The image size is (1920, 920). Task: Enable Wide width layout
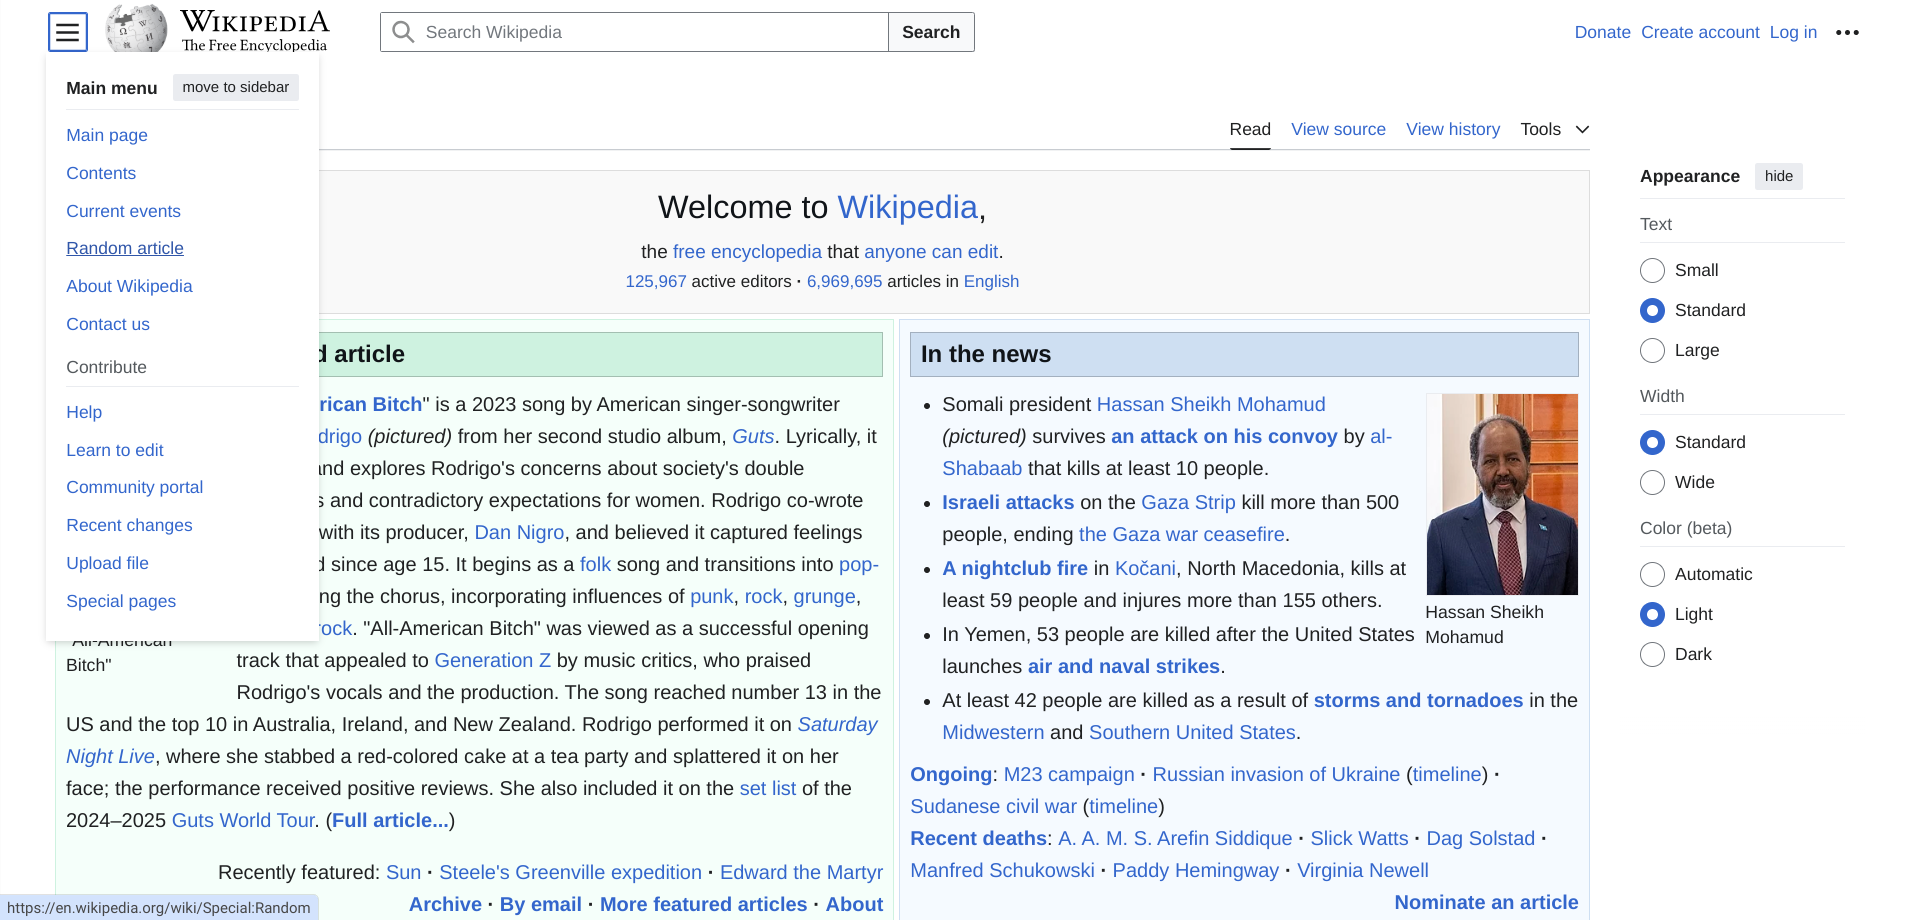pyautogui.click(x=1652, y=482)
